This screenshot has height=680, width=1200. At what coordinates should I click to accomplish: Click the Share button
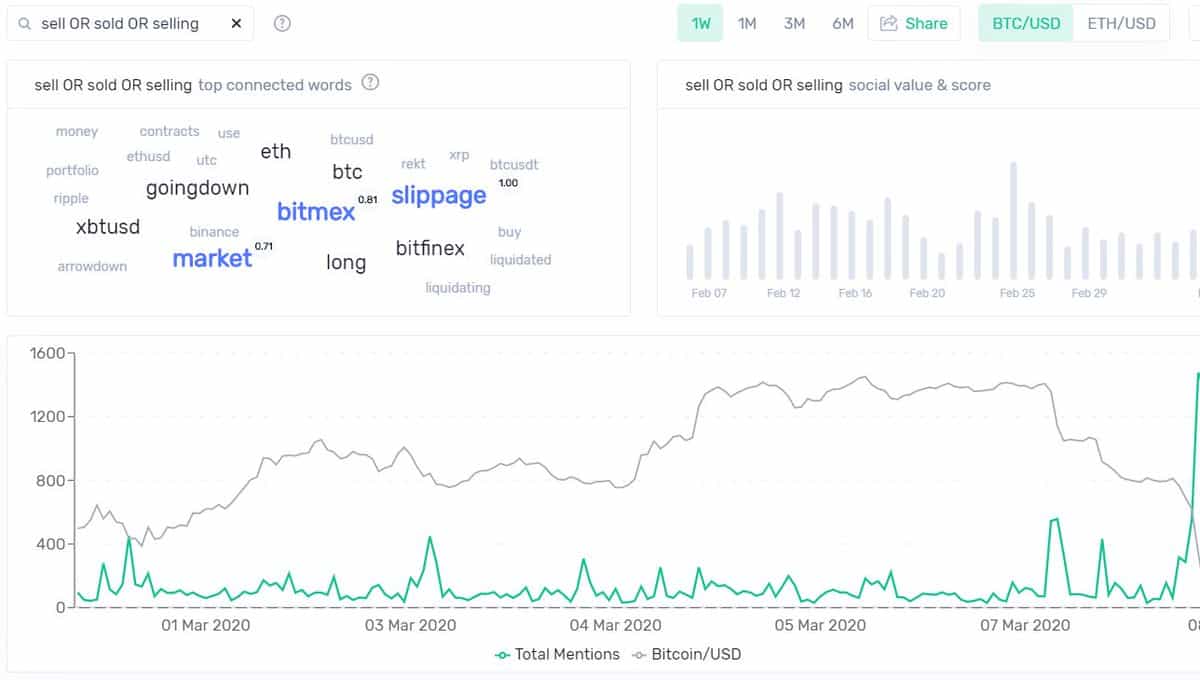click(914, 22)
